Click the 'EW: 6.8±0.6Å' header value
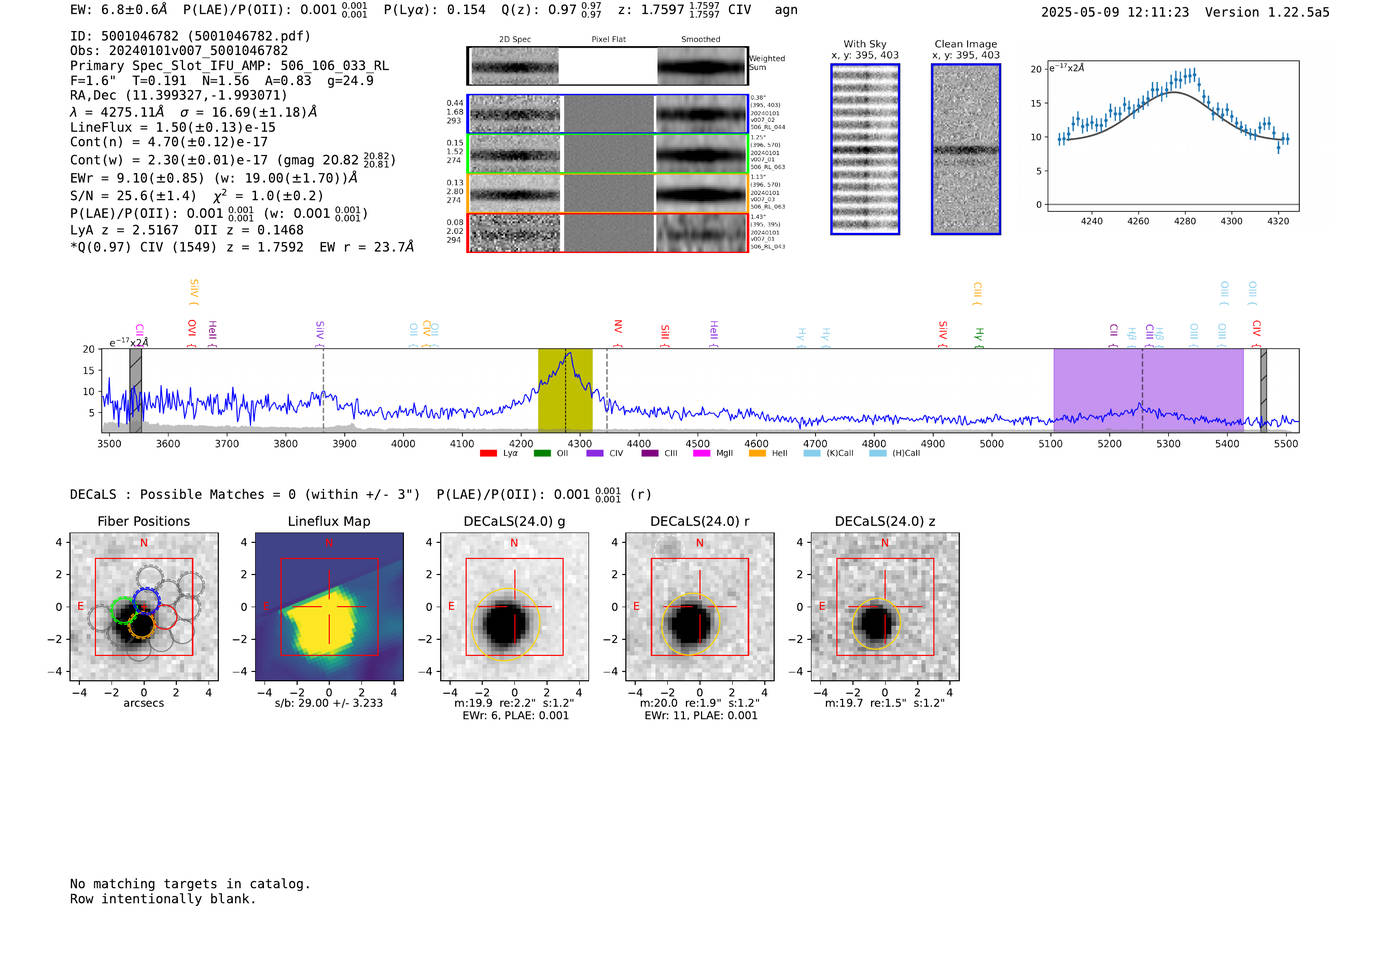Image resolution: width=1400 pixels, height=953 pixels. (119, 10)
